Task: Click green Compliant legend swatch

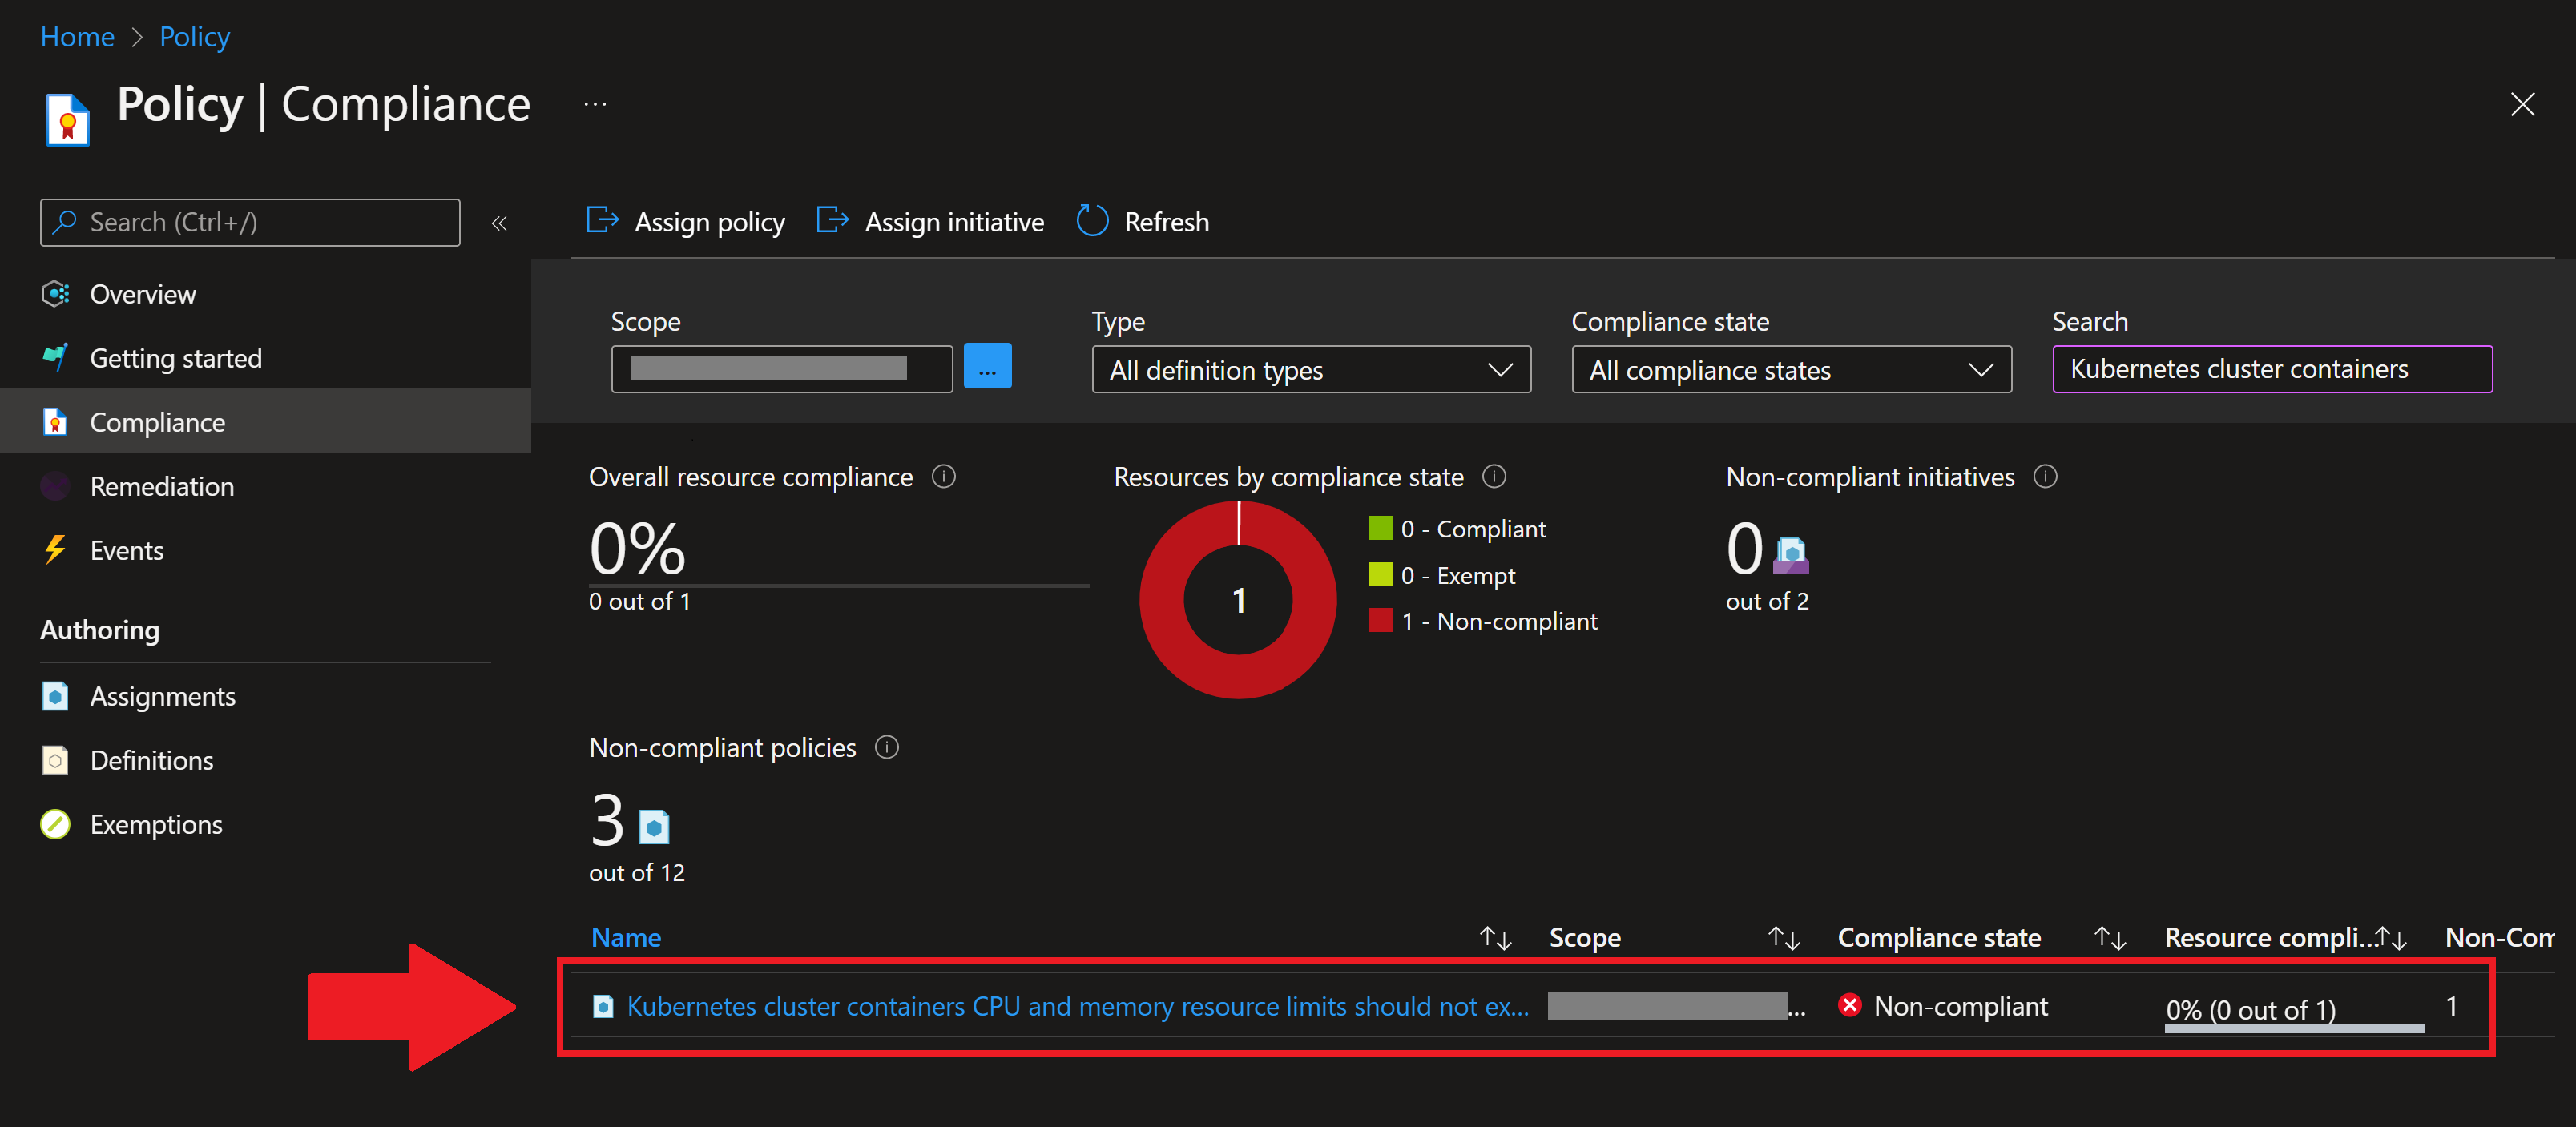Action: [x=1380, y=528]
